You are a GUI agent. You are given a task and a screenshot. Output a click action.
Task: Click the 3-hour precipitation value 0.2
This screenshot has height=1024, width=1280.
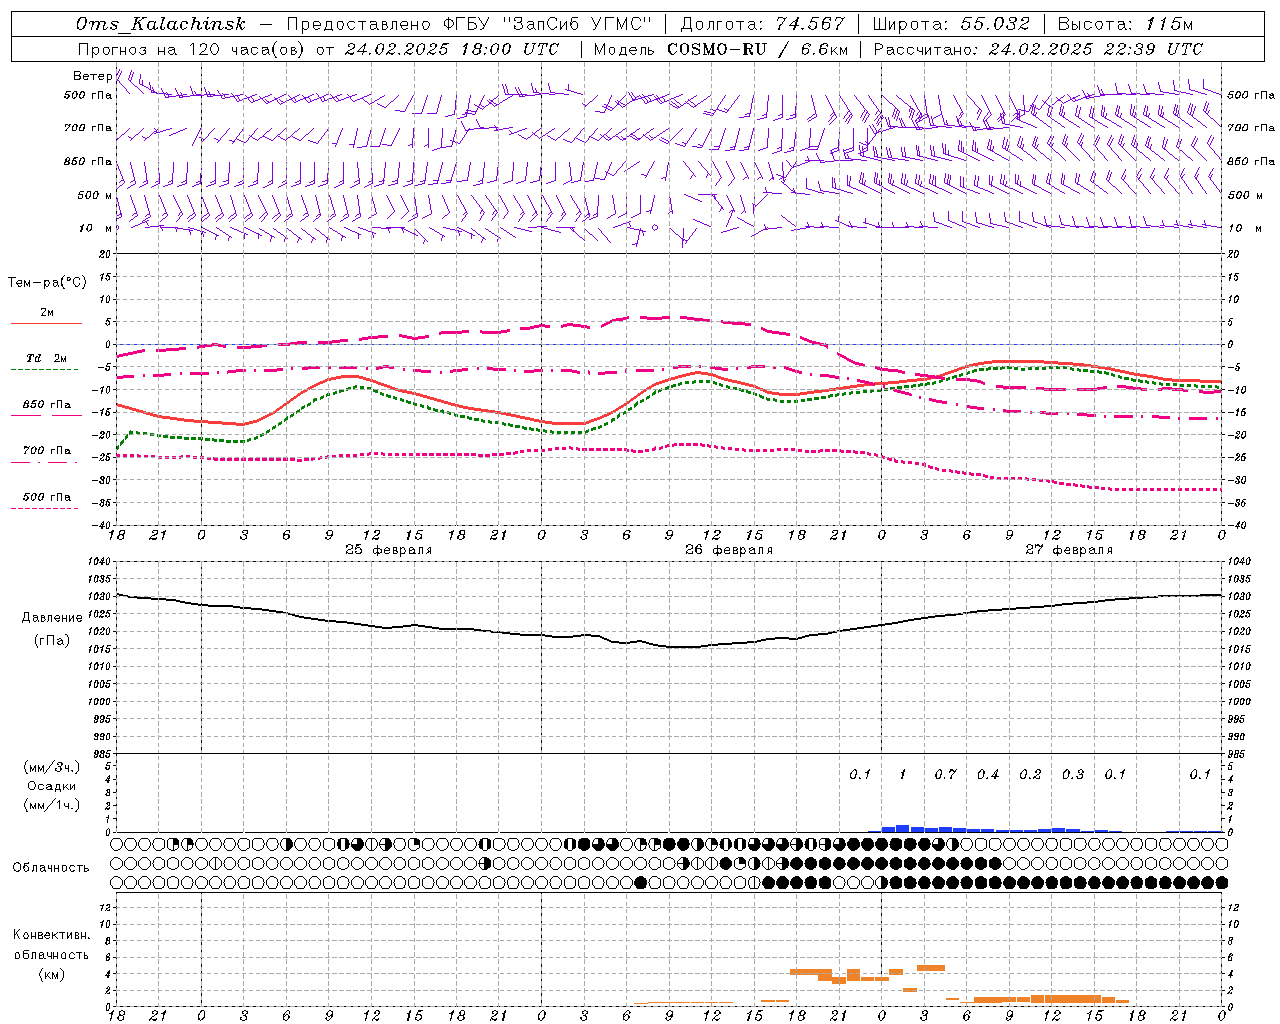(1030, 775)
